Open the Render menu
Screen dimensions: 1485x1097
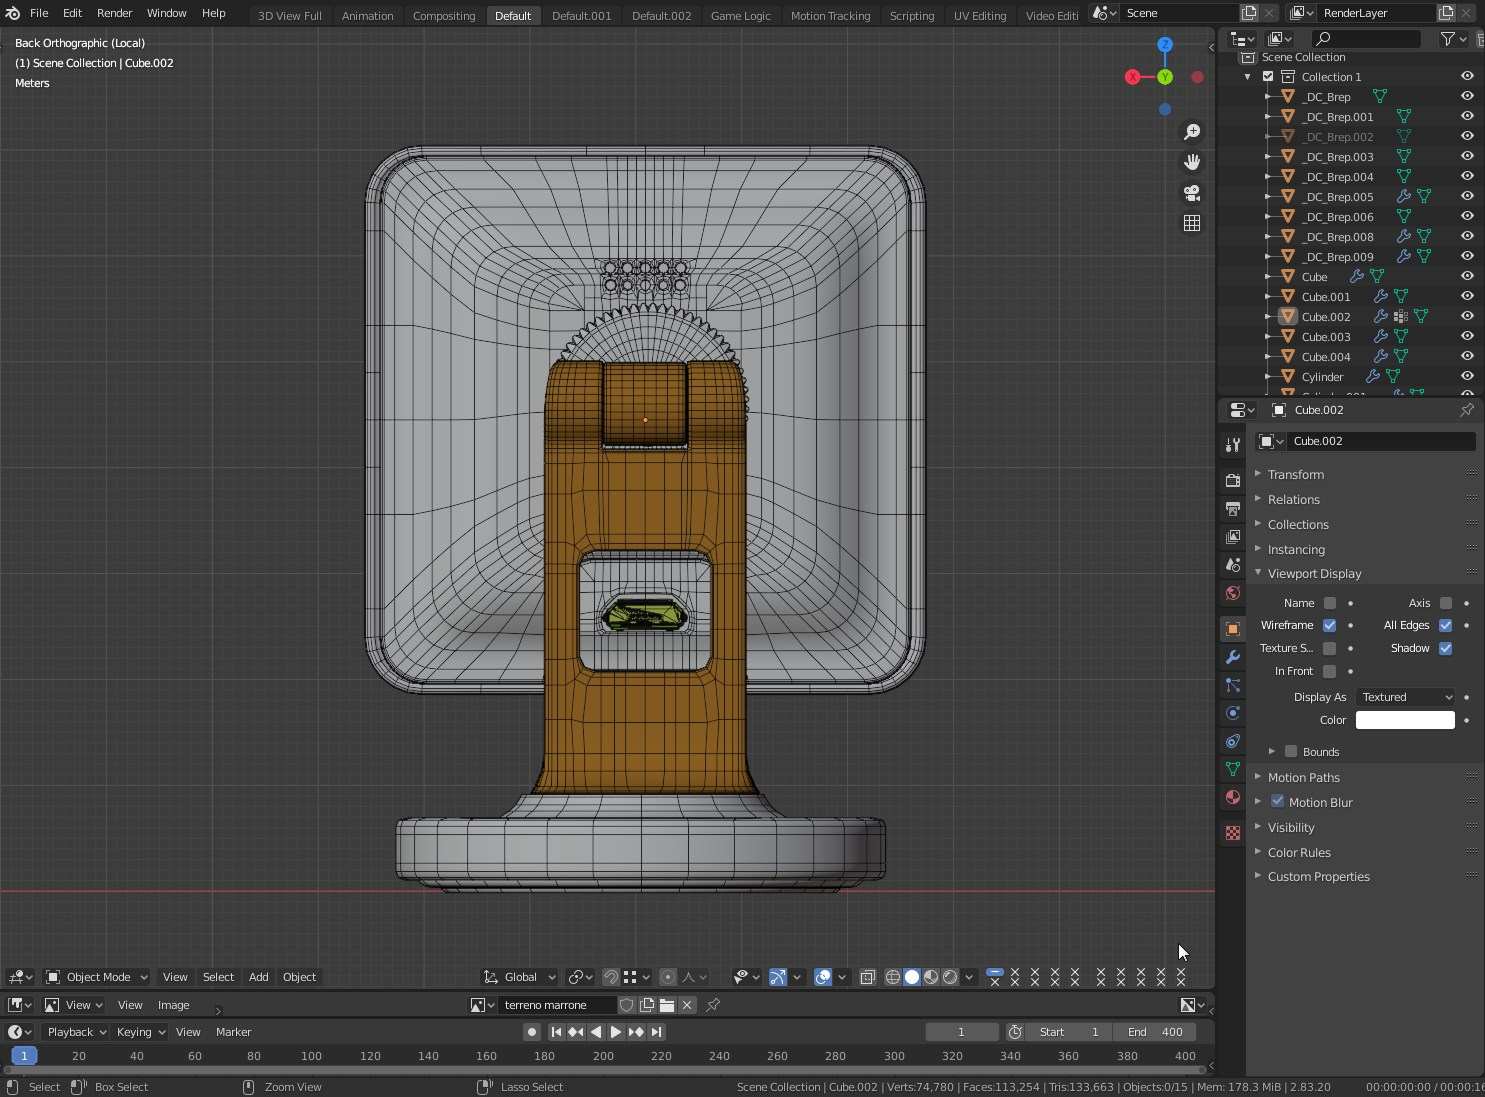[x=114, y=13]
